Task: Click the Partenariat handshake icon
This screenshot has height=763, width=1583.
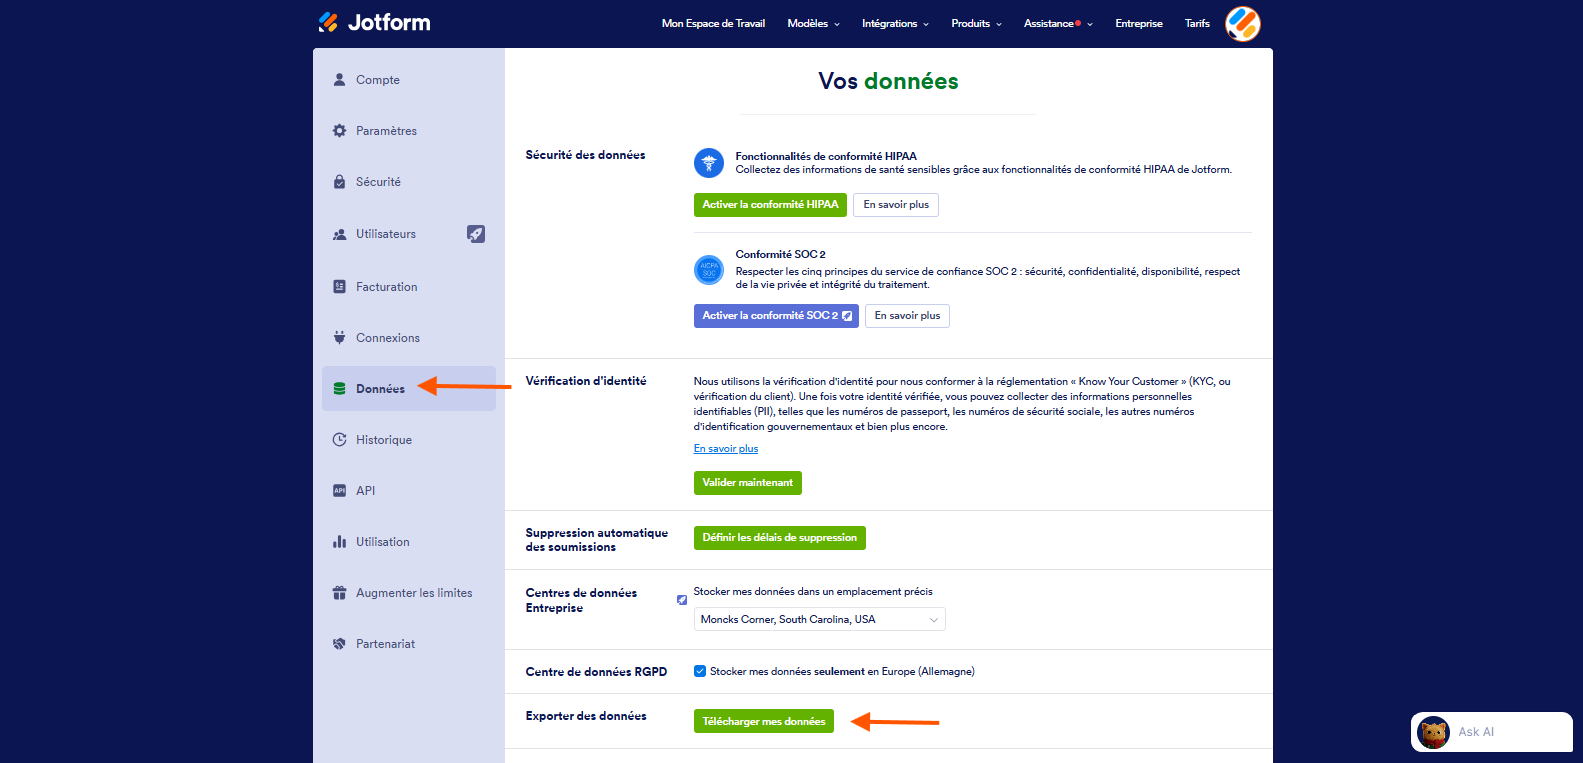Action: (x=339, y=643)
